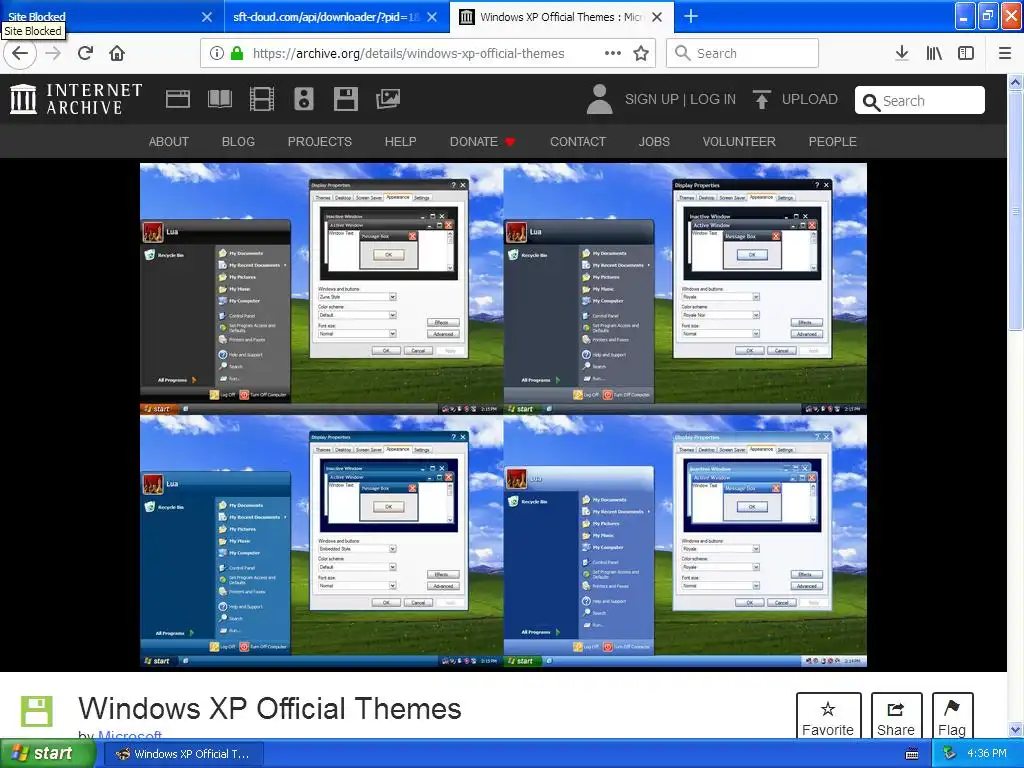Click the green software floppy icon by title
This screenshot has height=768, width=1024.
[x=37, y=711]
